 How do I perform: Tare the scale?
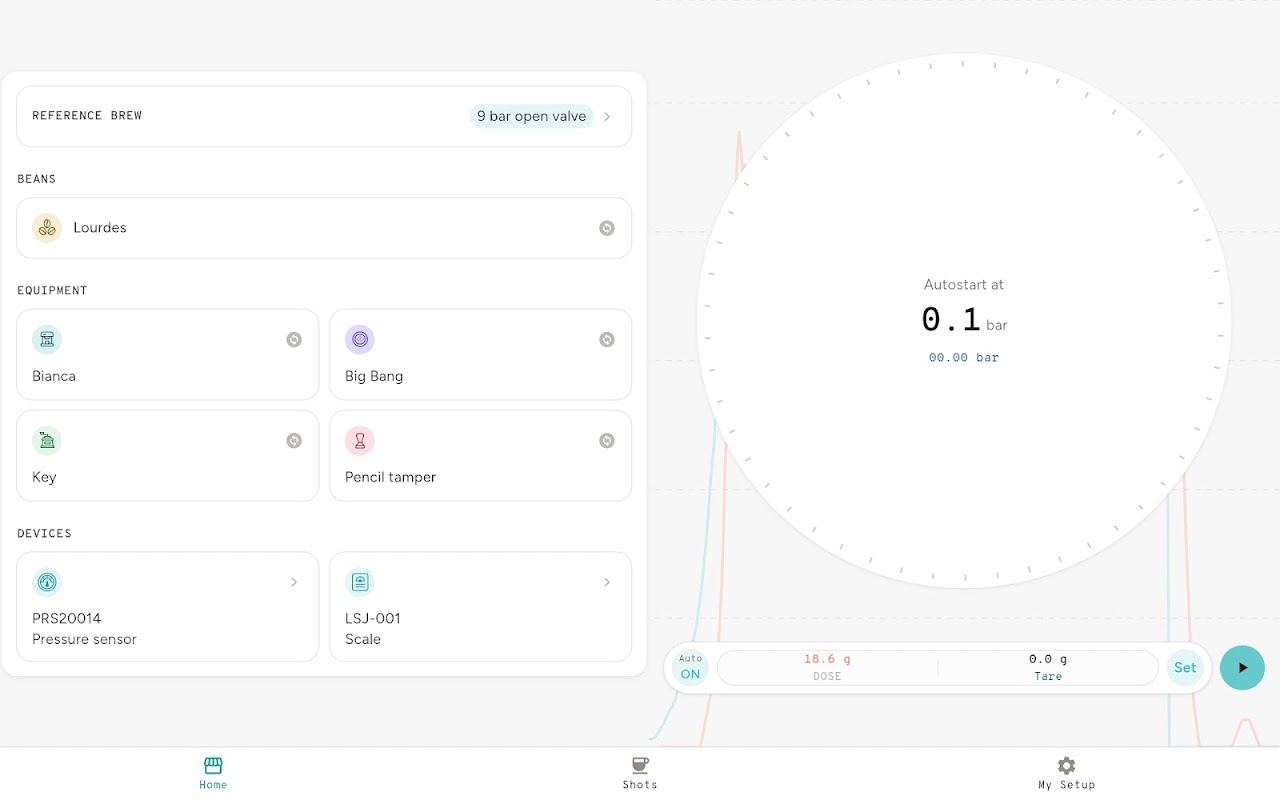click(1048, 667)
